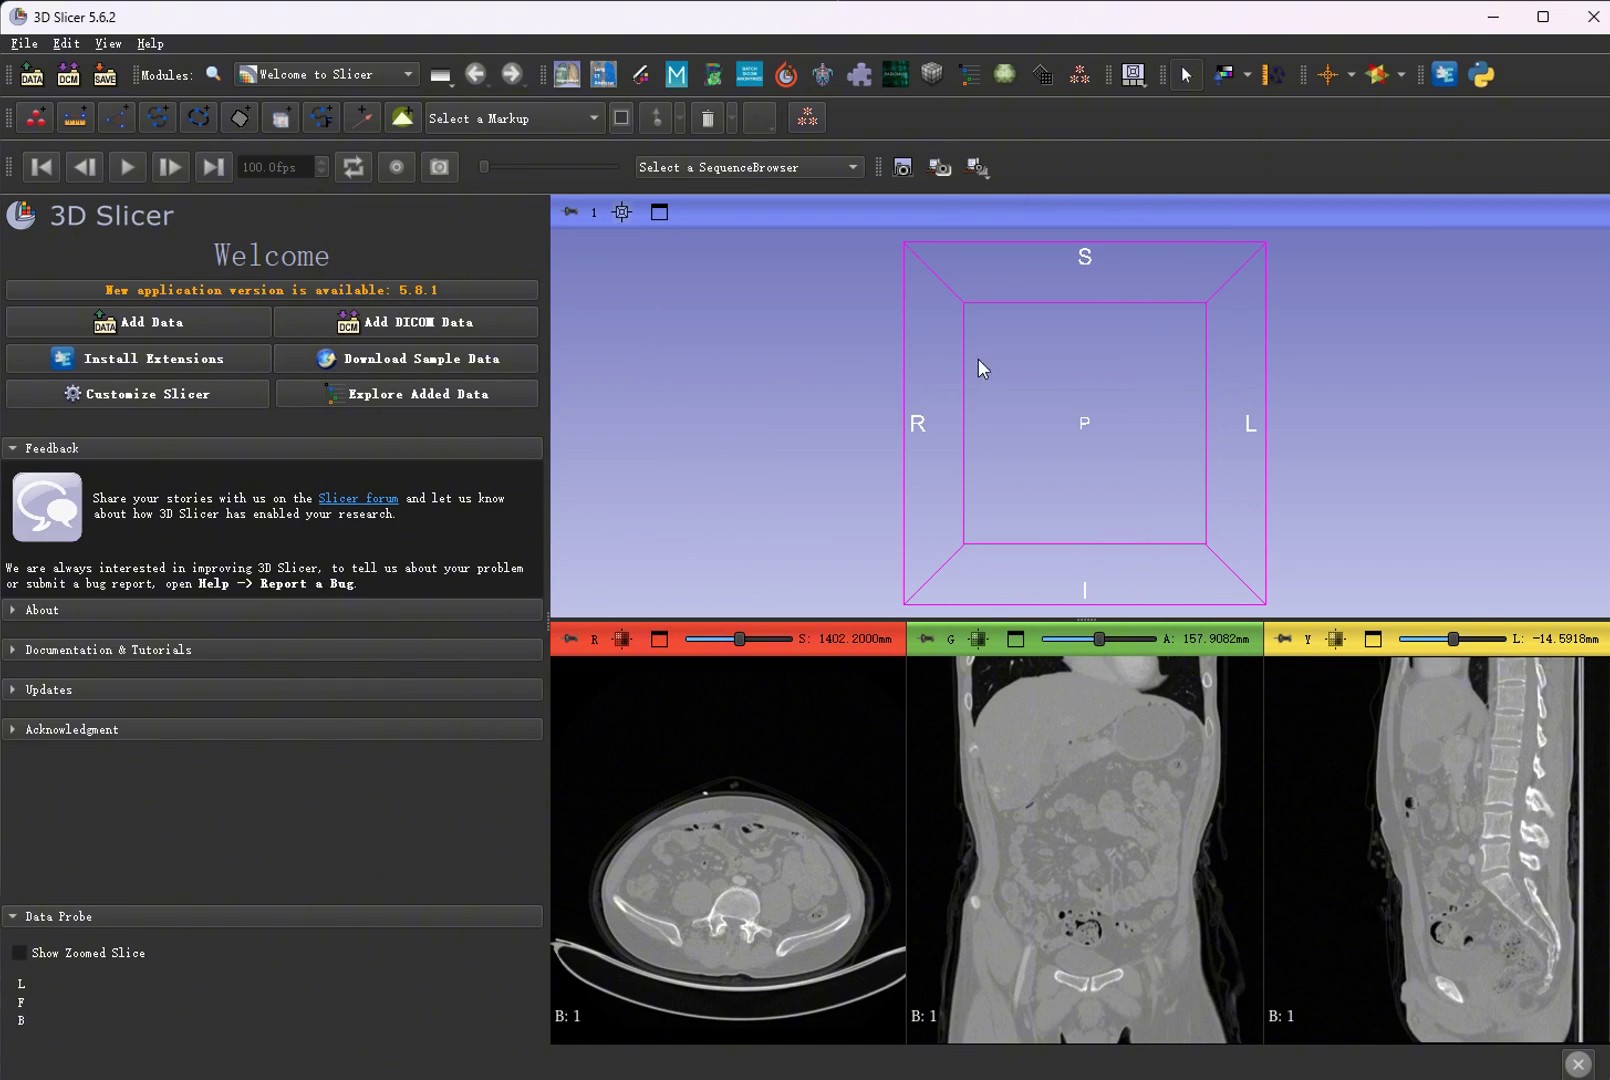
Task: Delete the markup with the trash icon
Action: (x=707, y=118)
